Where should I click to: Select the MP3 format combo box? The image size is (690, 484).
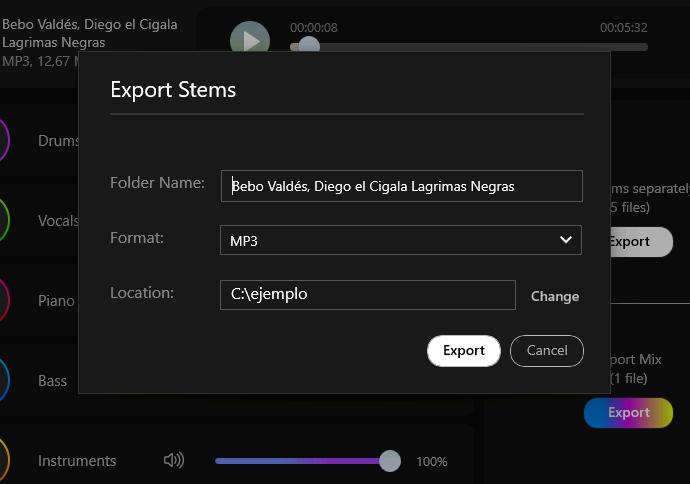(401, 240)
